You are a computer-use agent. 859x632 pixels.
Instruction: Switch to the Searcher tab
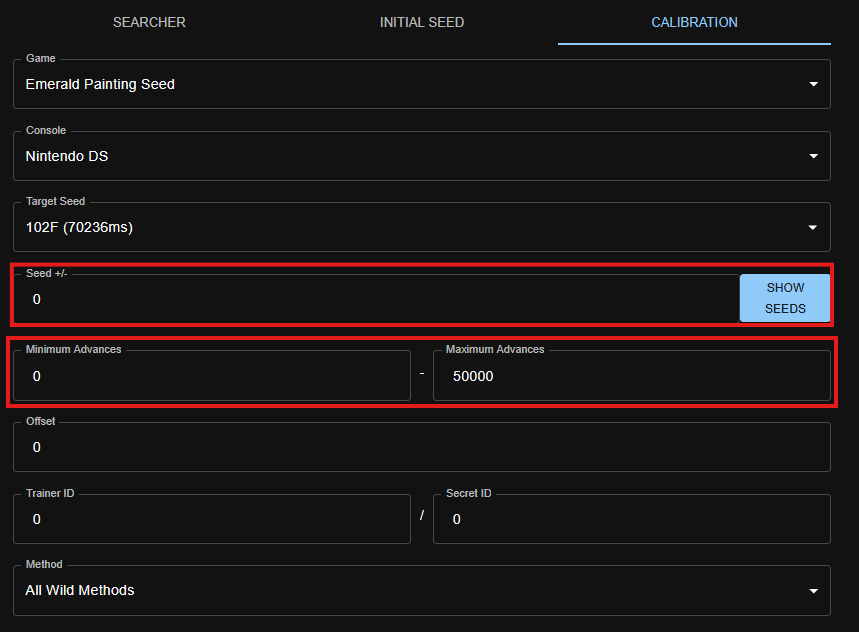pos(149,22)
